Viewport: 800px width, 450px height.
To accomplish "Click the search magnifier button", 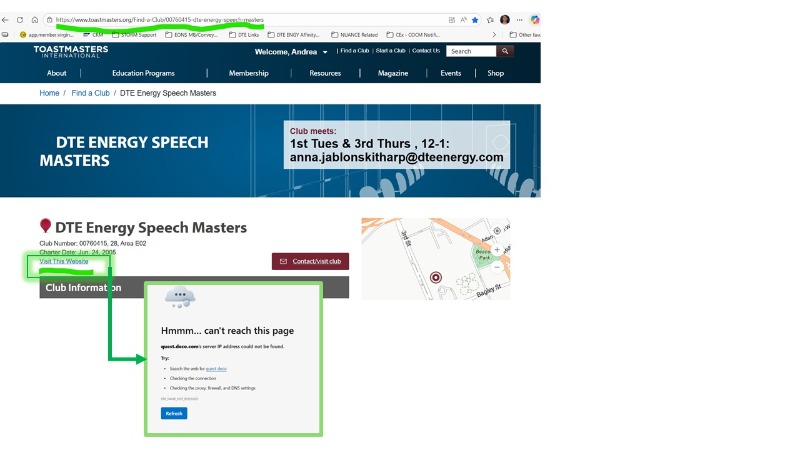I will click(505, 51).
